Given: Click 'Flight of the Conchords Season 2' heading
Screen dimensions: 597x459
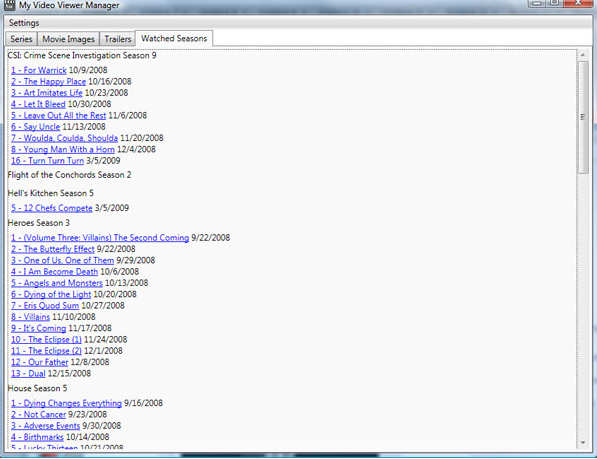Looking at the screenshot, I should pos(69,175).
